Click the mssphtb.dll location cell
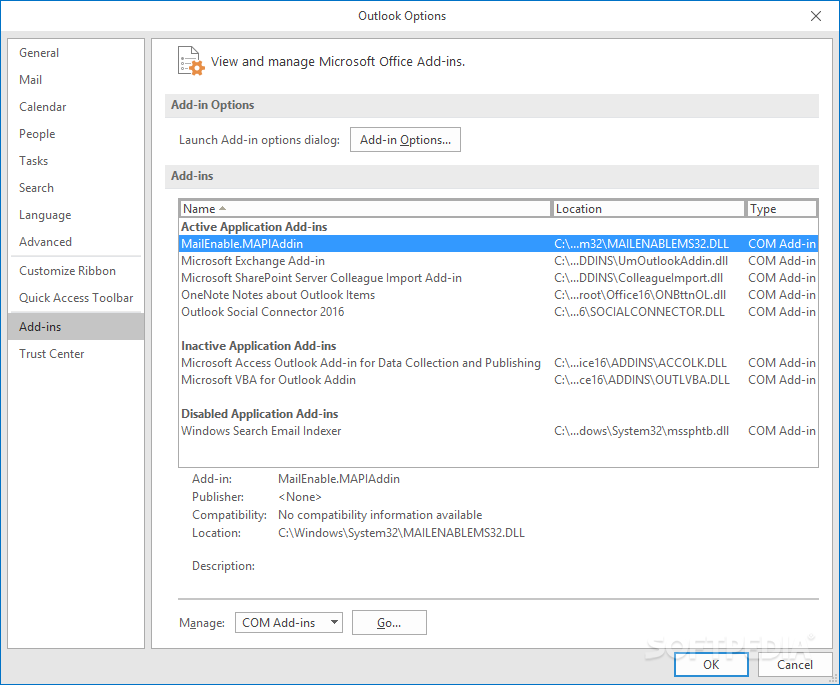Screen dimensions: 840x685 click(642, 431)
